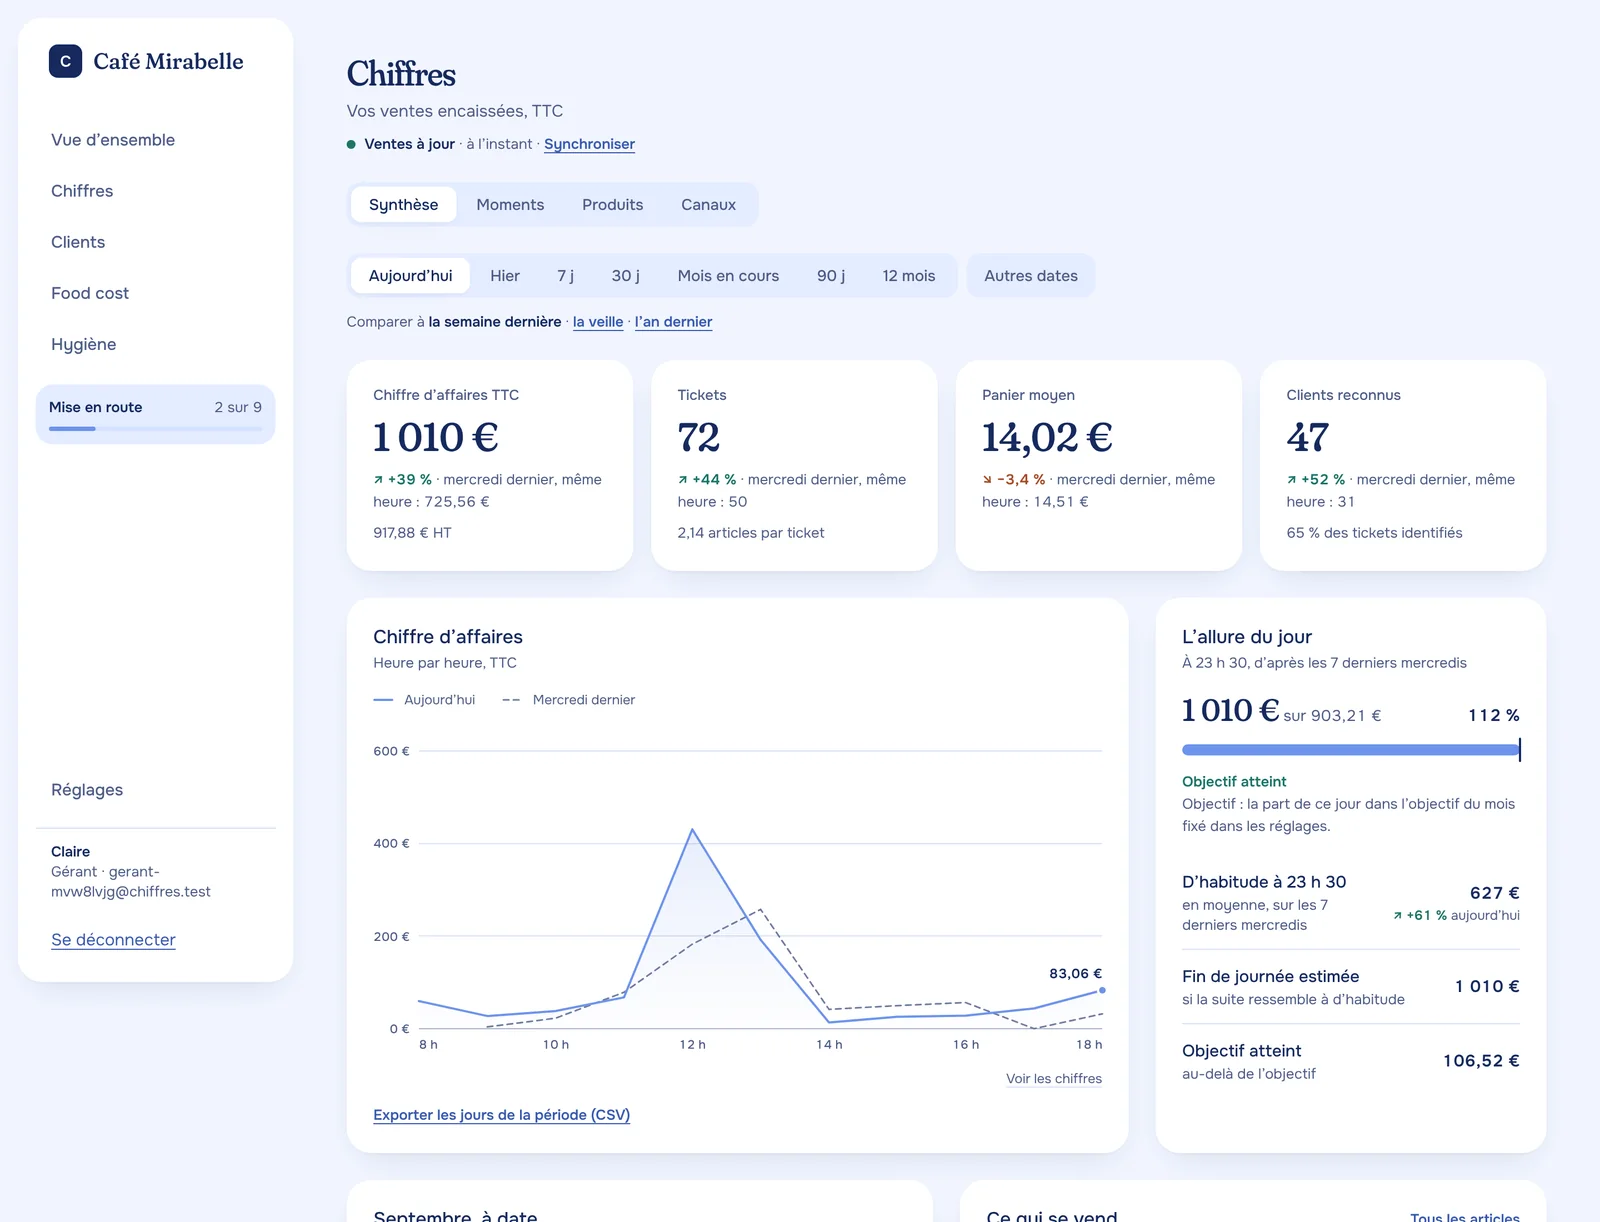
Task: Click the +52 % up-arrow trend icon
Action: click(1291, 480)
